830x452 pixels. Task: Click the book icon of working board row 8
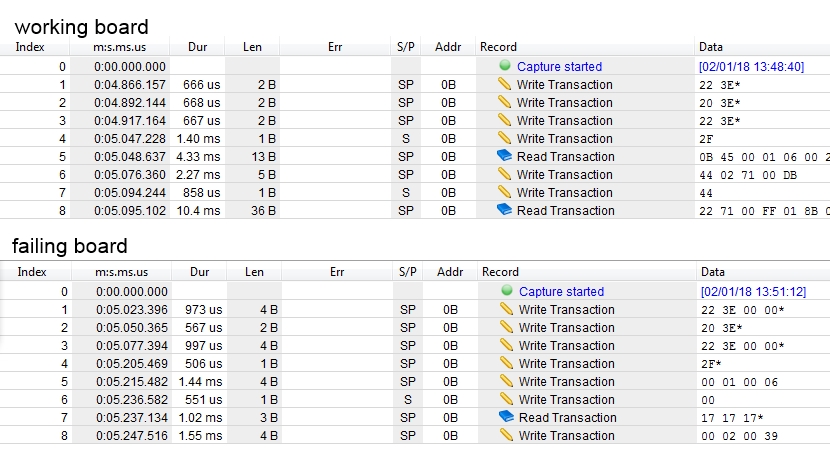point(504,210)
